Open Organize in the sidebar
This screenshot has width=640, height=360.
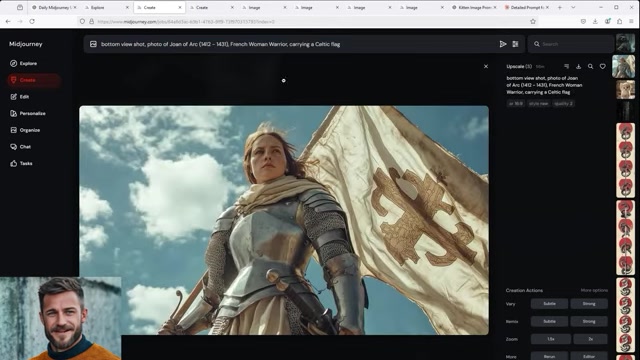click(x=25, y=130)
